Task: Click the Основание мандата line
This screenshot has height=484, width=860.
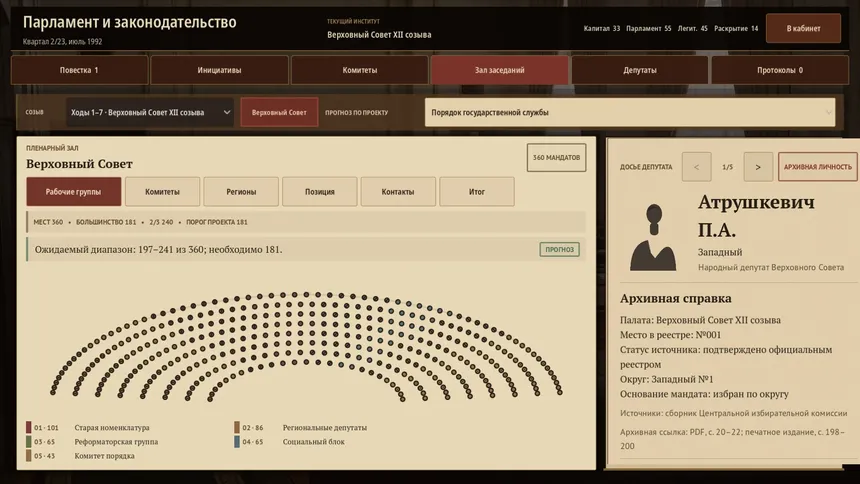Action: [704, 394]
